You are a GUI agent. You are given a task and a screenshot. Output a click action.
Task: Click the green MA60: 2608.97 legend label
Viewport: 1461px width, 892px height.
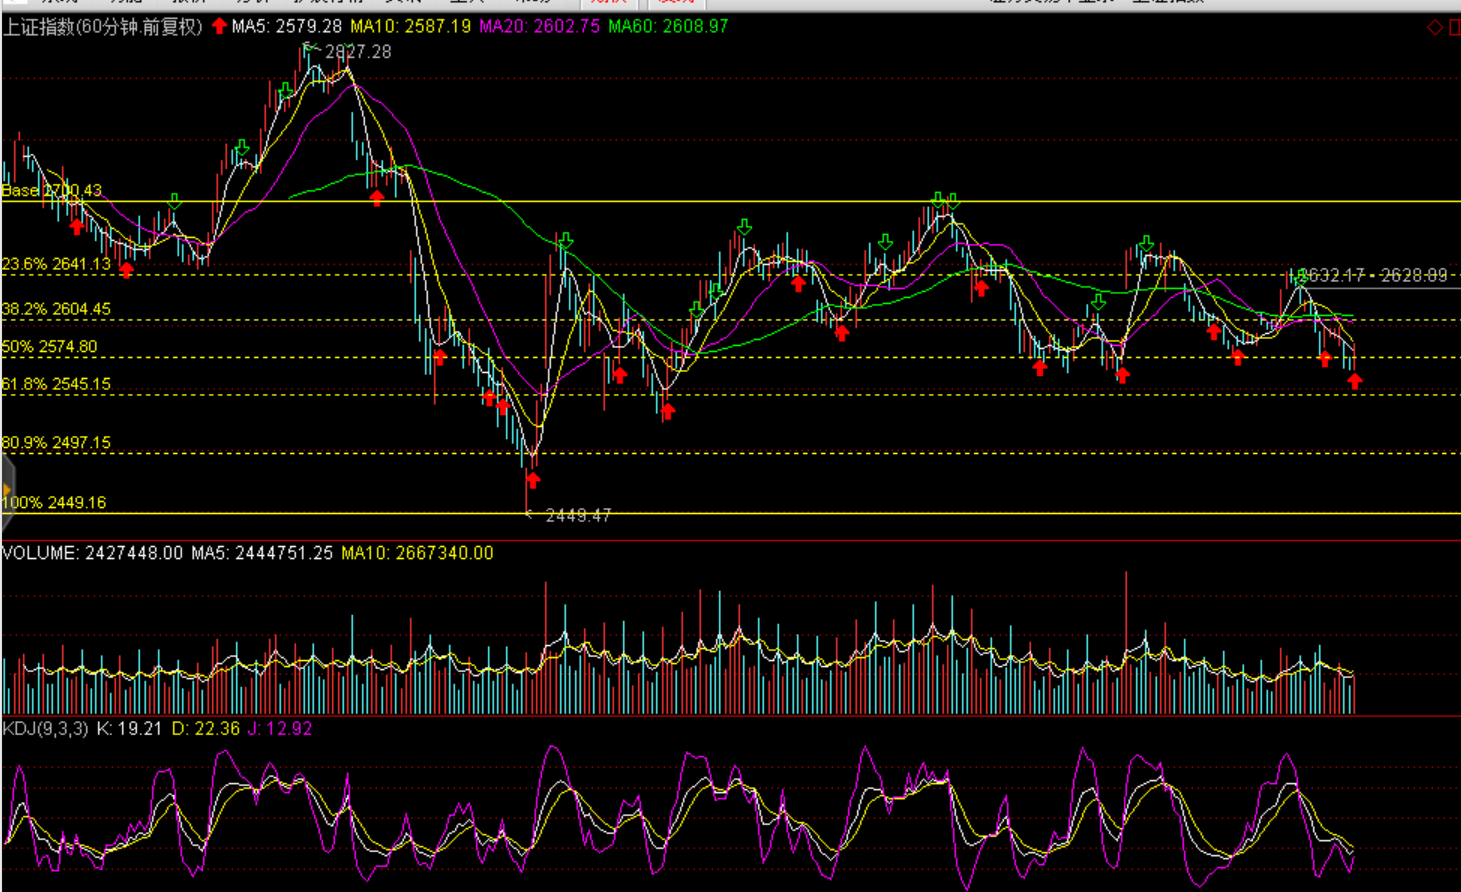tap(668, 26)
